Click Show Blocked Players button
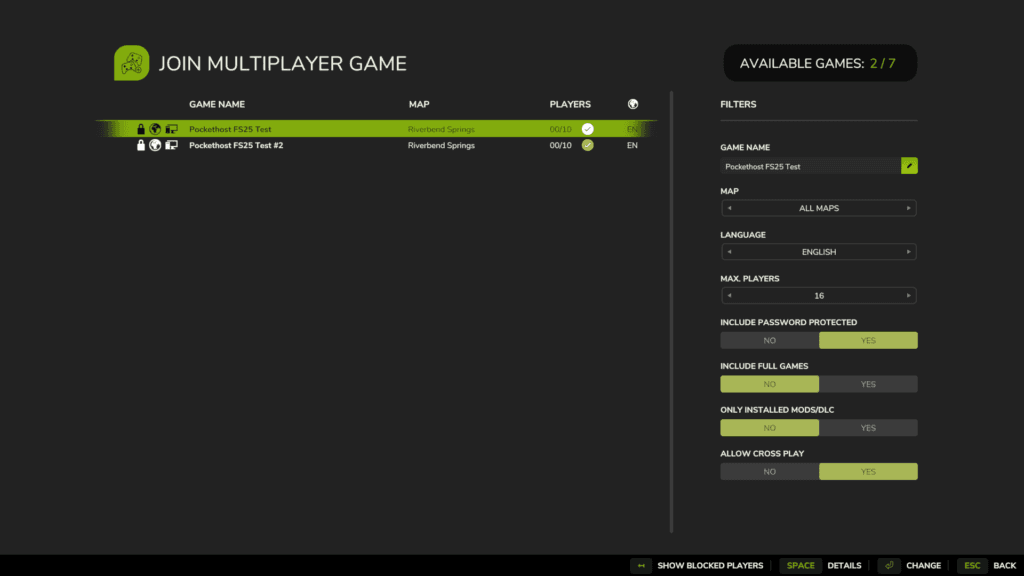This screenshot has width=1024, height=576. [x=698, y=565]
